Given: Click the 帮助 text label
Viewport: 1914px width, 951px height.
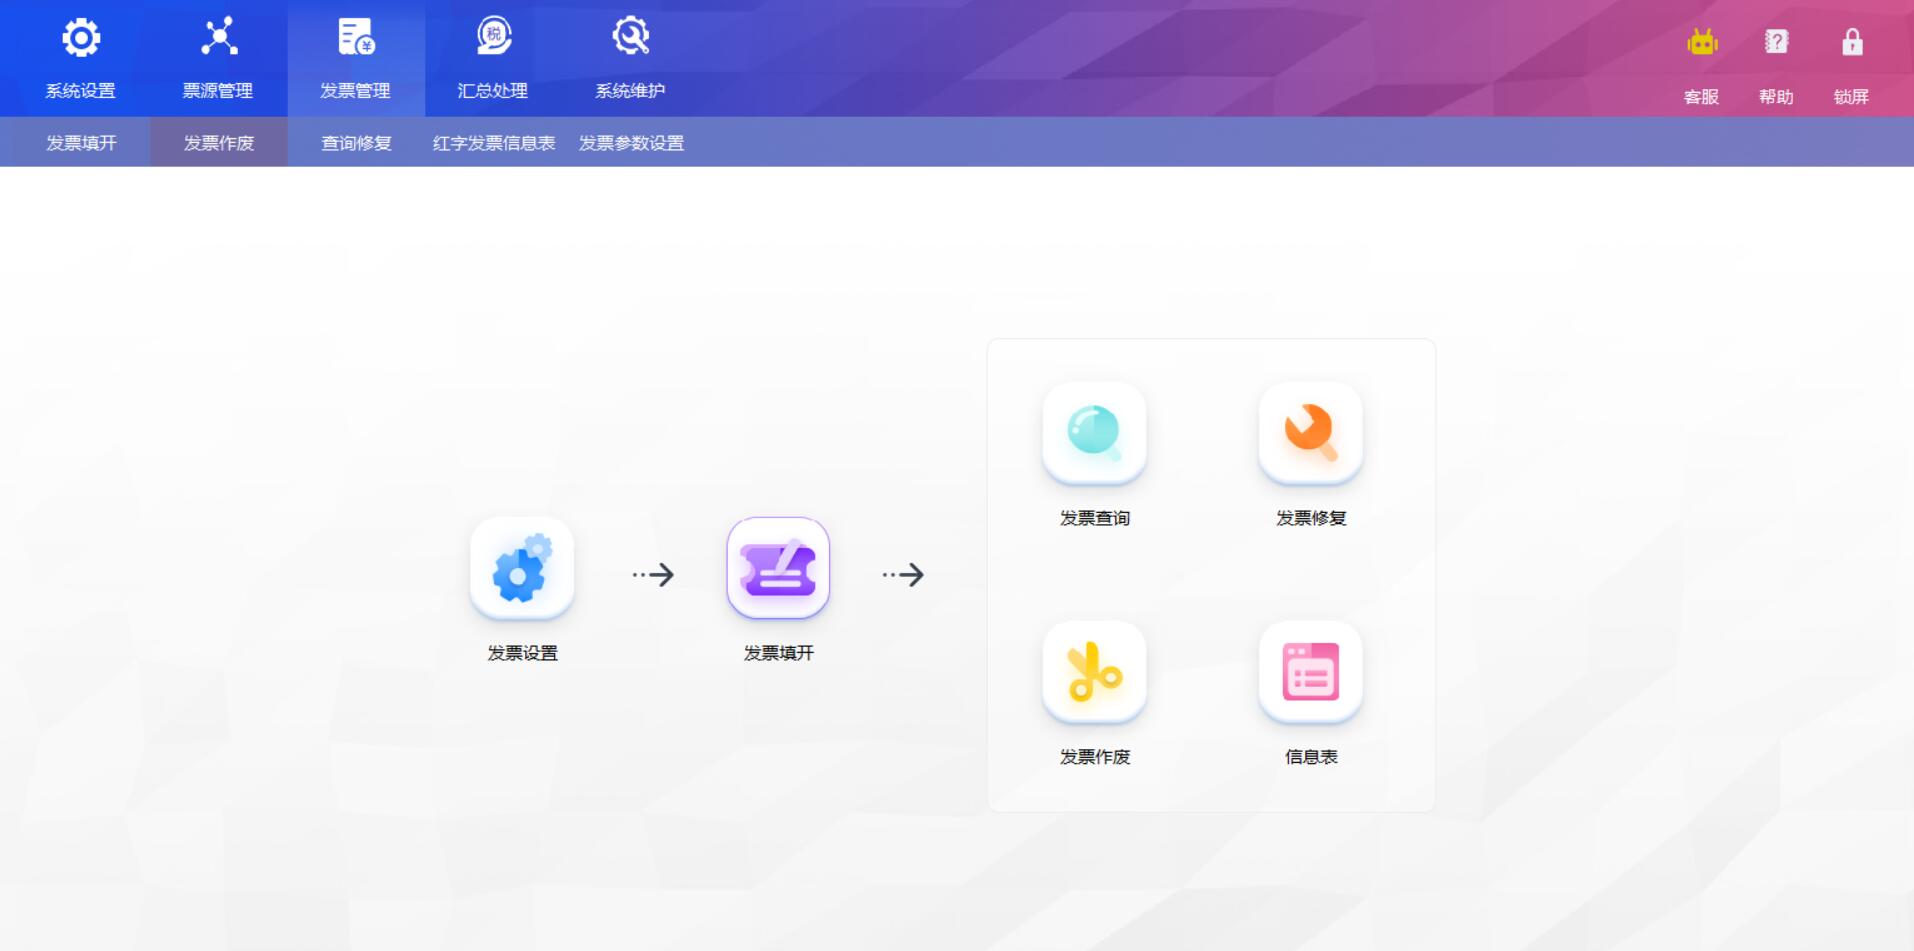Looking at the screenshot, I should (1776, 97).
